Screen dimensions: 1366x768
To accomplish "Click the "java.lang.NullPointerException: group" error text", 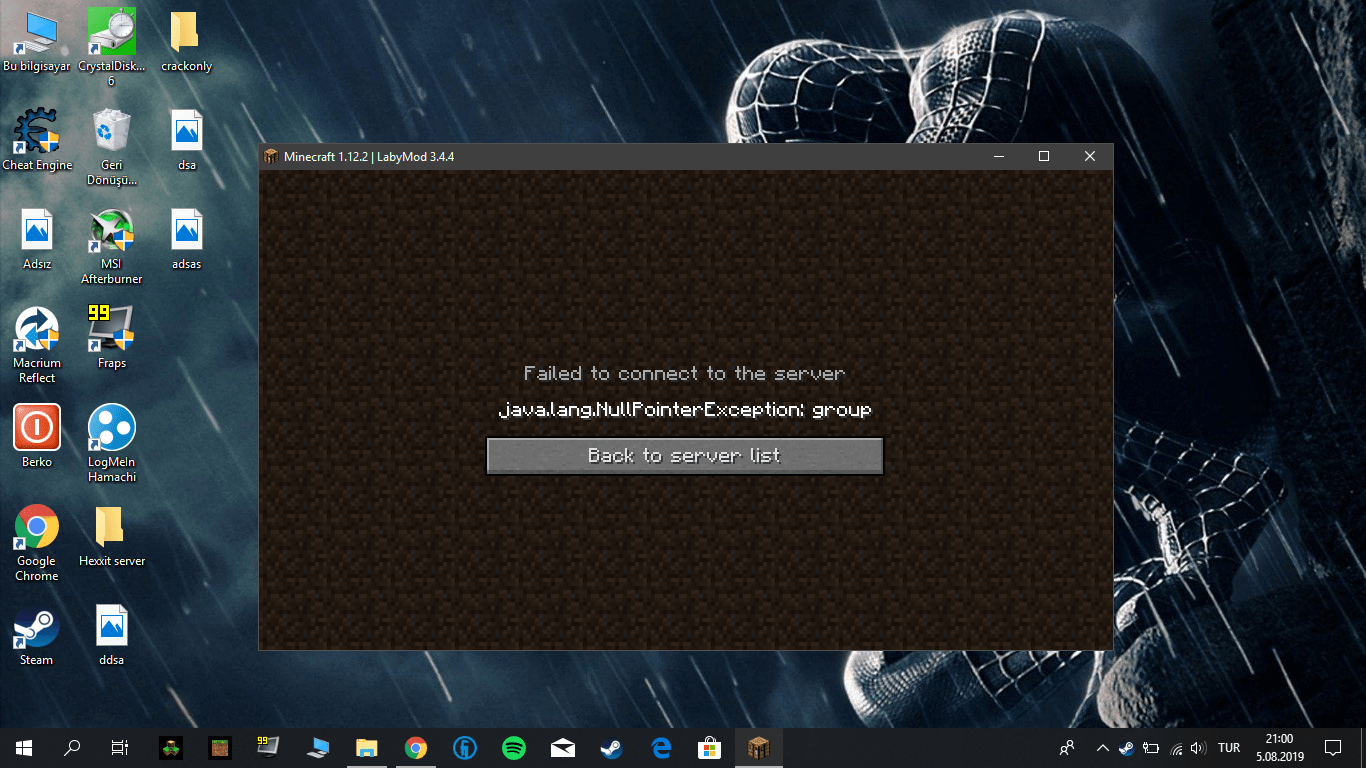I will pos(685,410).
